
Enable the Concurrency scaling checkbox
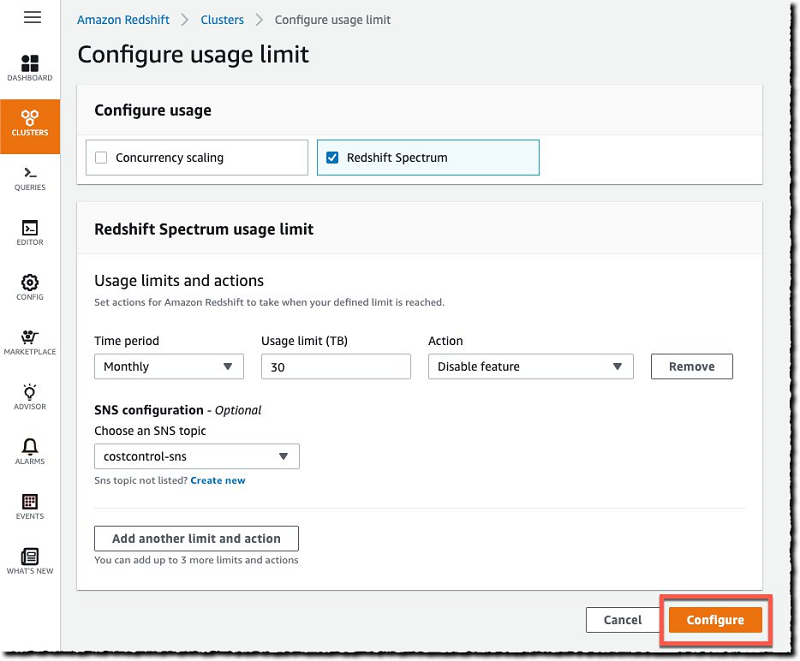(x=101, y=158)
